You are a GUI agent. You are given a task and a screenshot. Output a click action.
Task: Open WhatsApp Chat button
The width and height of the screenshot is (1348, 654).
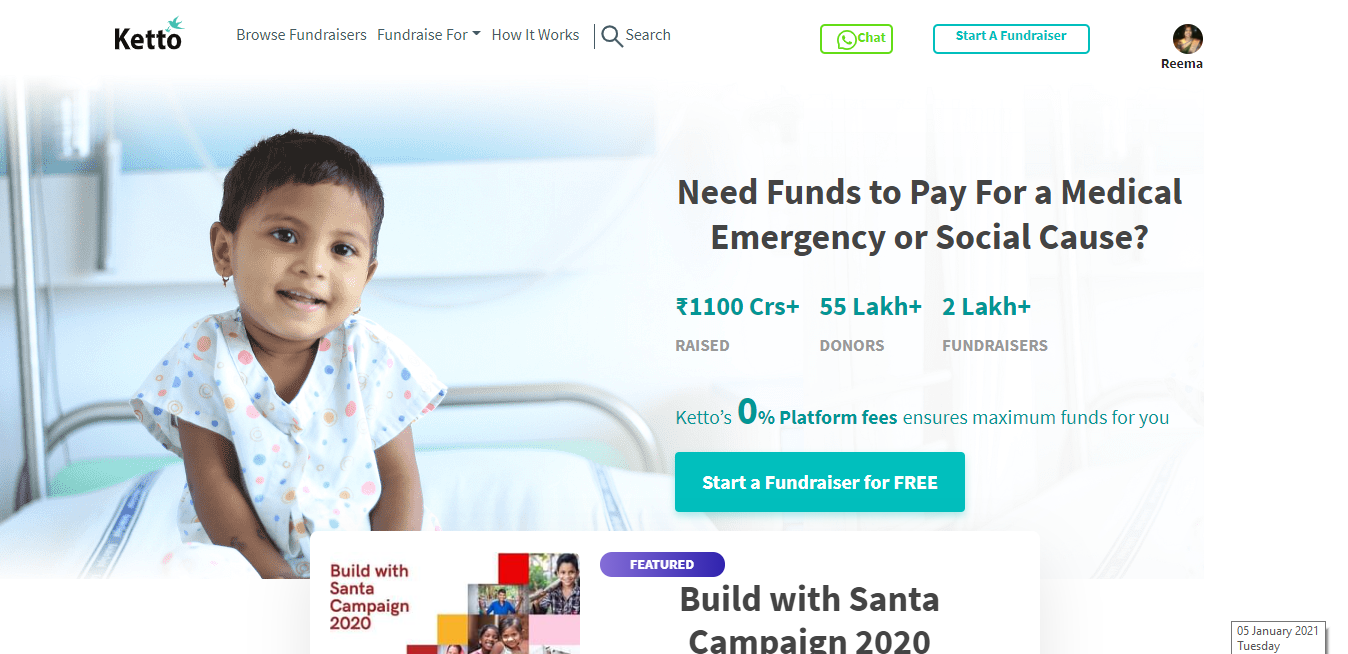pos(856,39)
